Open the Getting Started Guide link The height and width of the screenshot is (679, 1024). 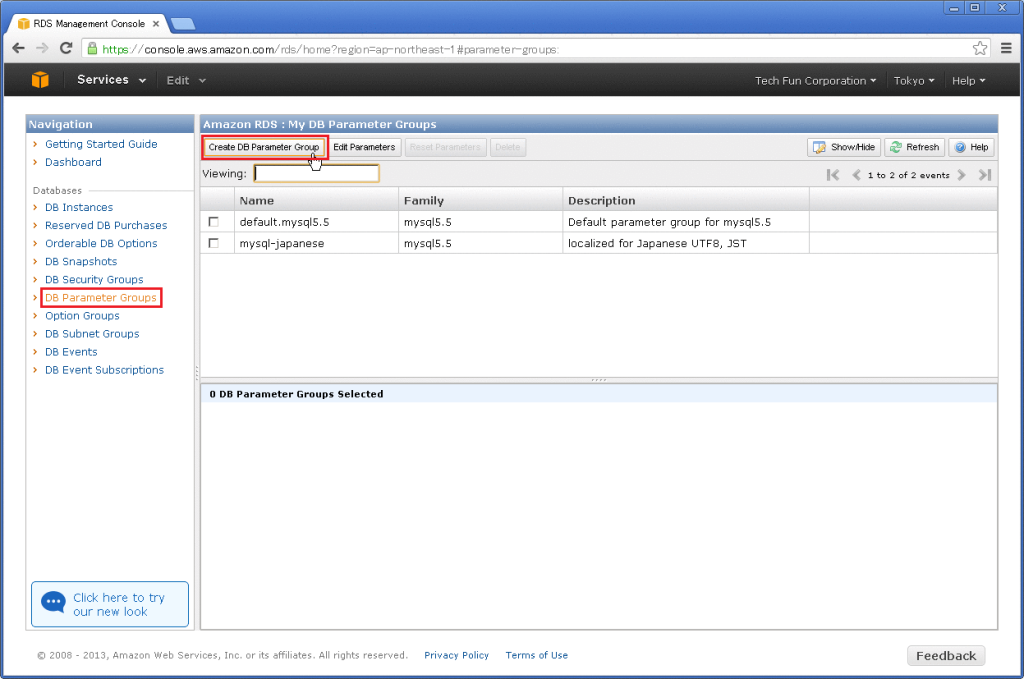101,144
